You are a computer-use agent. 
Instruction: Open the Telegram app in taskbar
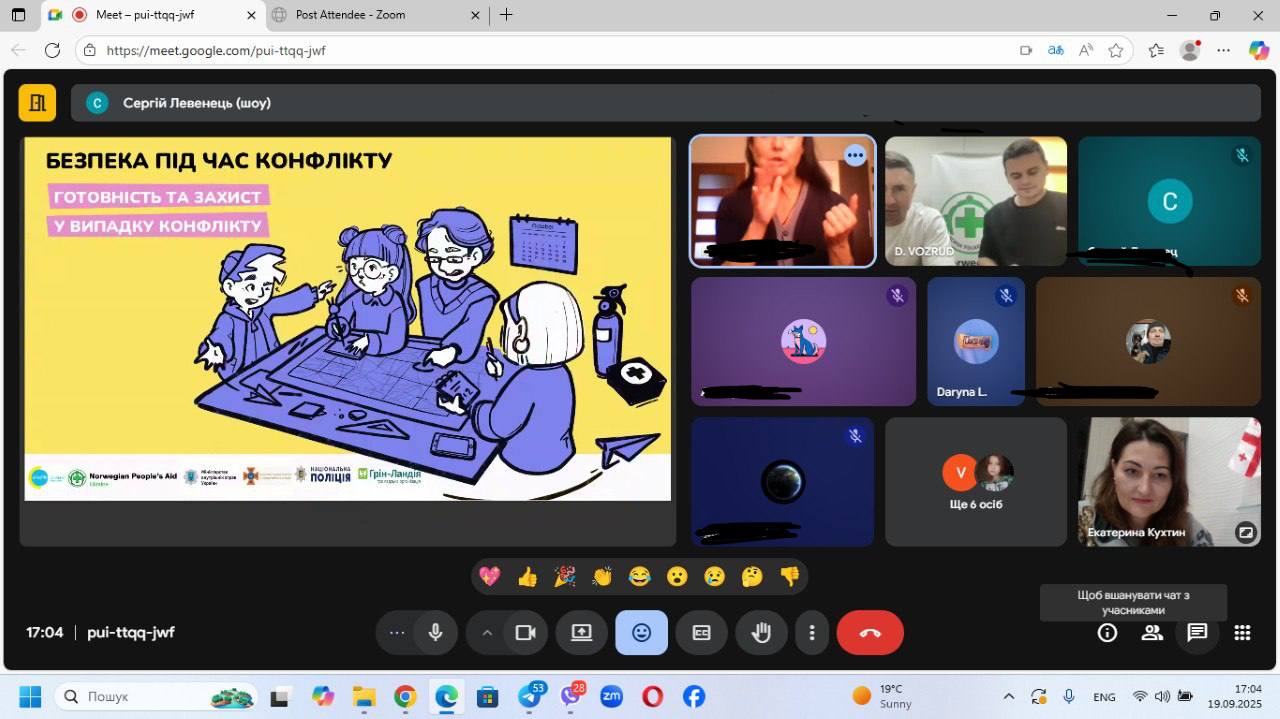tap(530, 697)
